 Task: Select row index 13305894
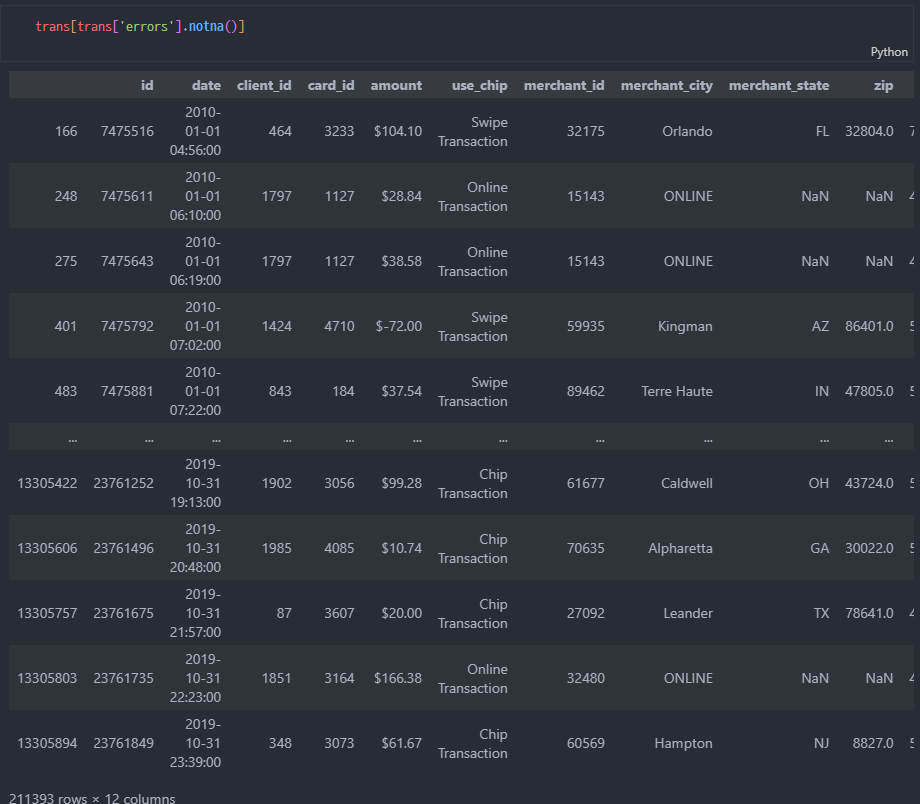47,744
